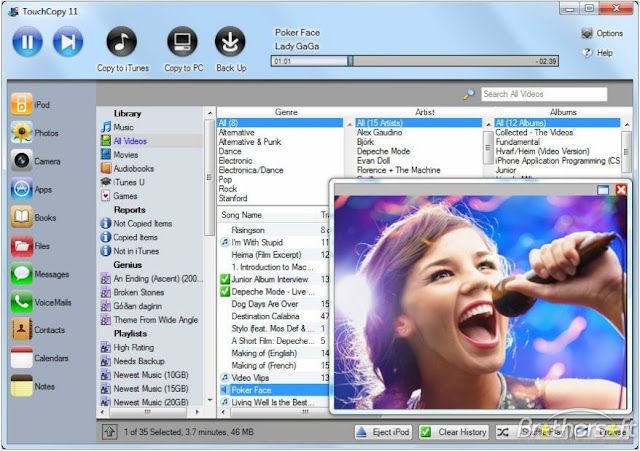Open Options
Viewport: 640px width, 451px height.
602,33
